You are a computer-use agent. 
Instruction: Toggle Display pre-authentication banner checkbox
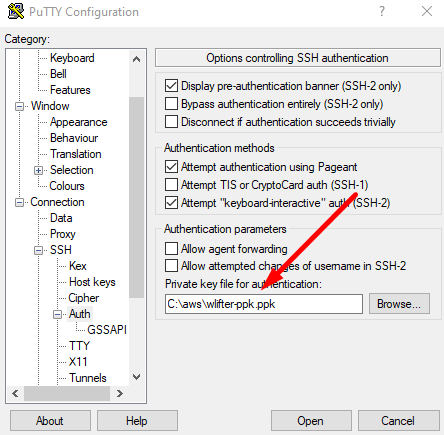(171, 86)
